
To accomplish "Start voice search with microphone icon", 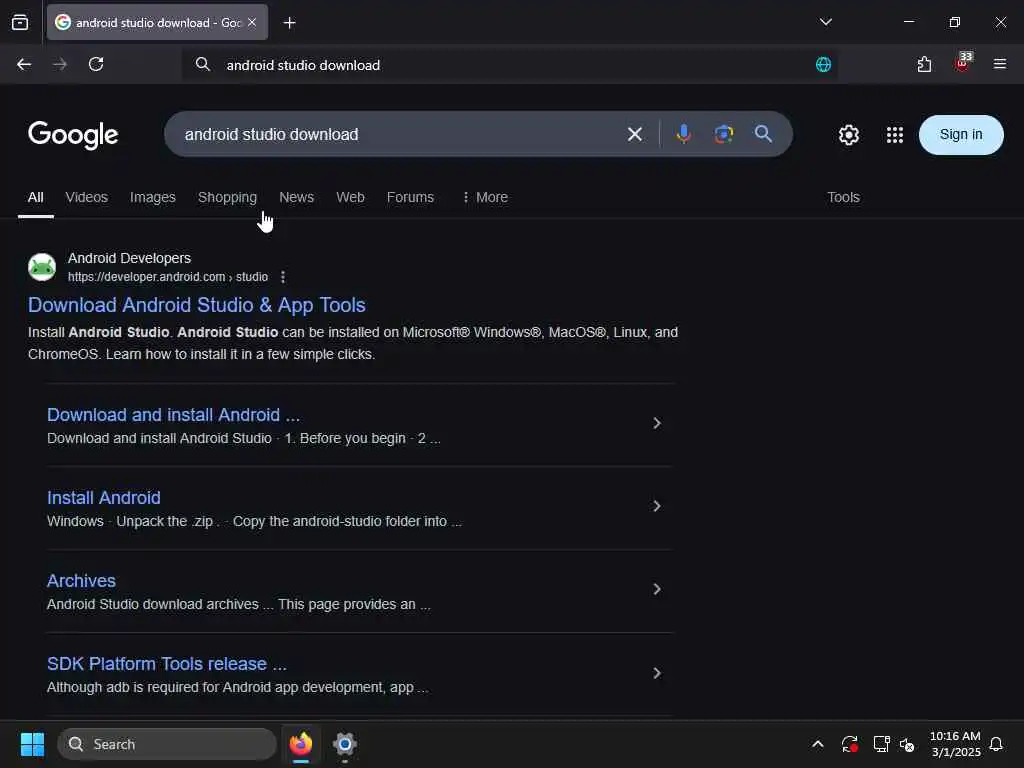I will [684, 134].
